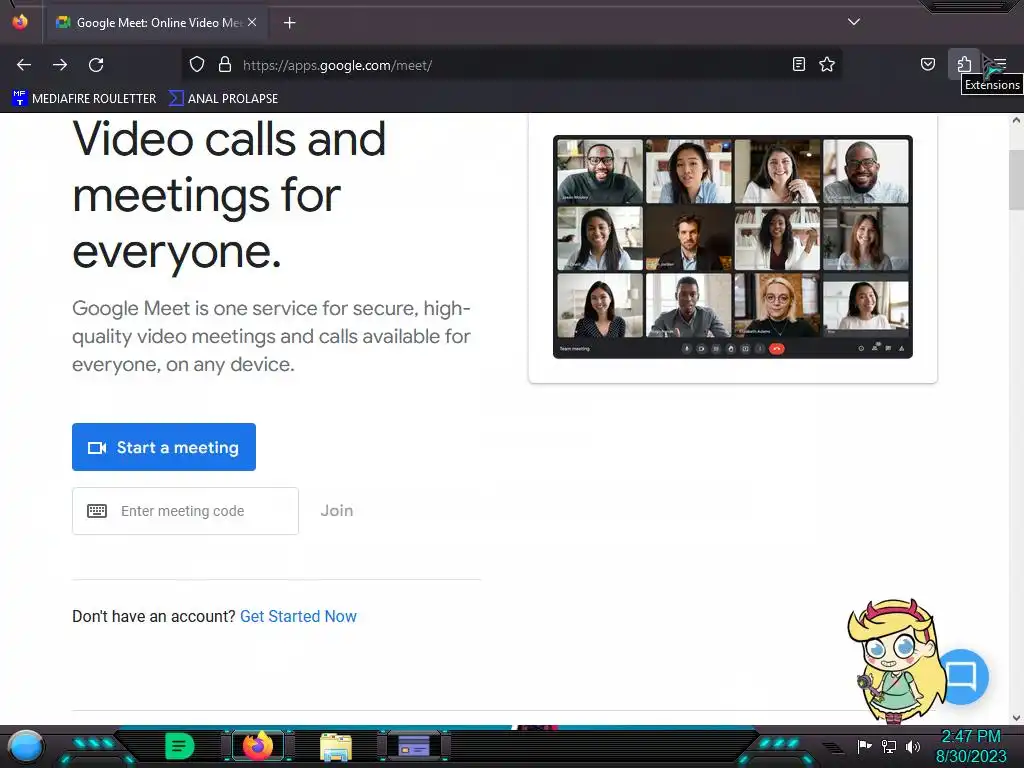Open Action Center flag in system tray
This screenshot has height=768, width=1024.
pos(864,746)
